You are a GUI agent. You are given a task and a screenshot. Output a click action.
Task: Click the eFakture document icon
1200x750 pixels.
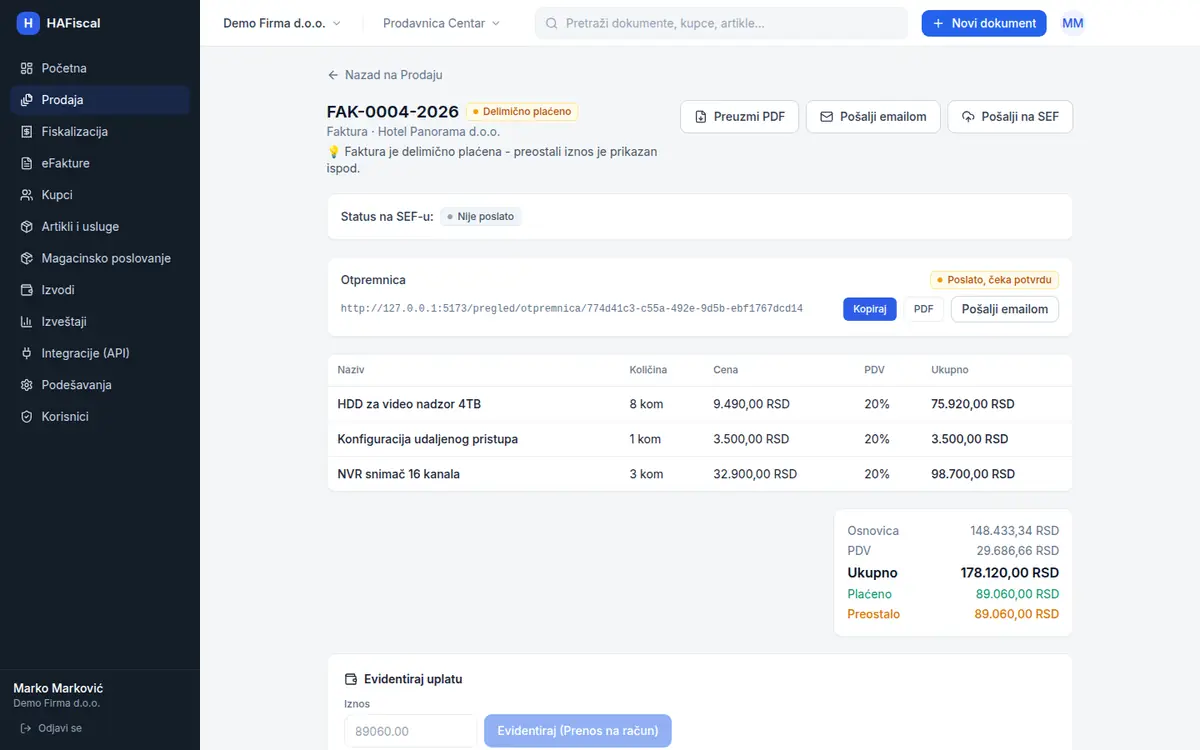[27, 163]
